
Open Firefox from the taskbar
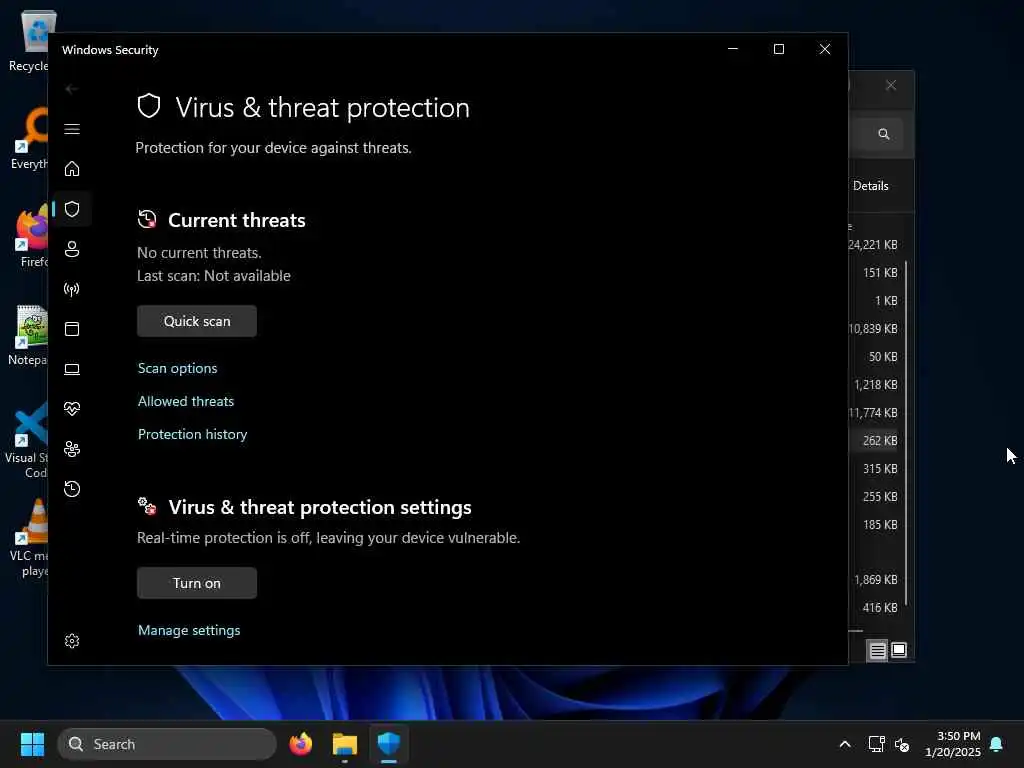tap(300, 744)
